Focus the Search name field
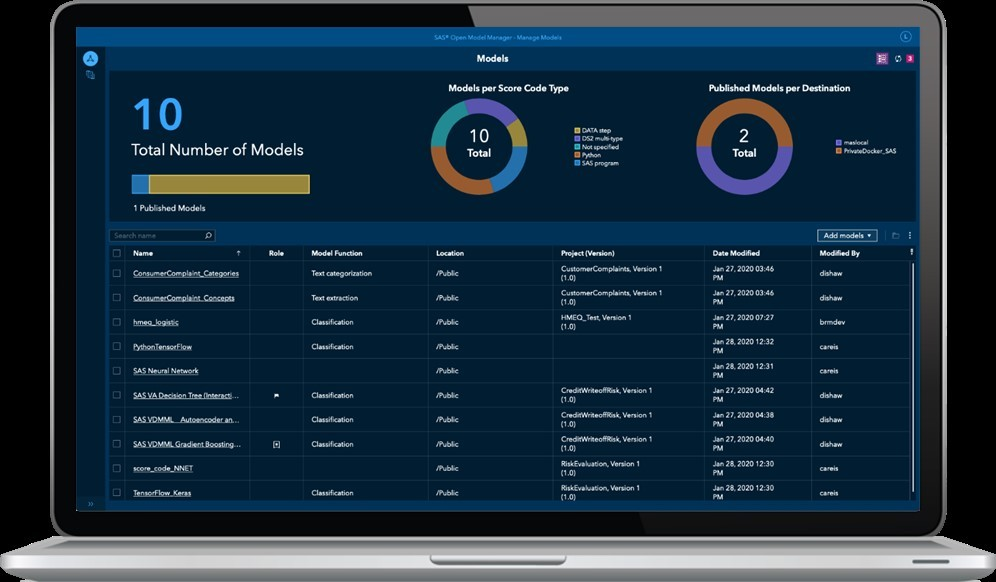Viewport: 996px width, 582px height. click(x=162, y=236)
